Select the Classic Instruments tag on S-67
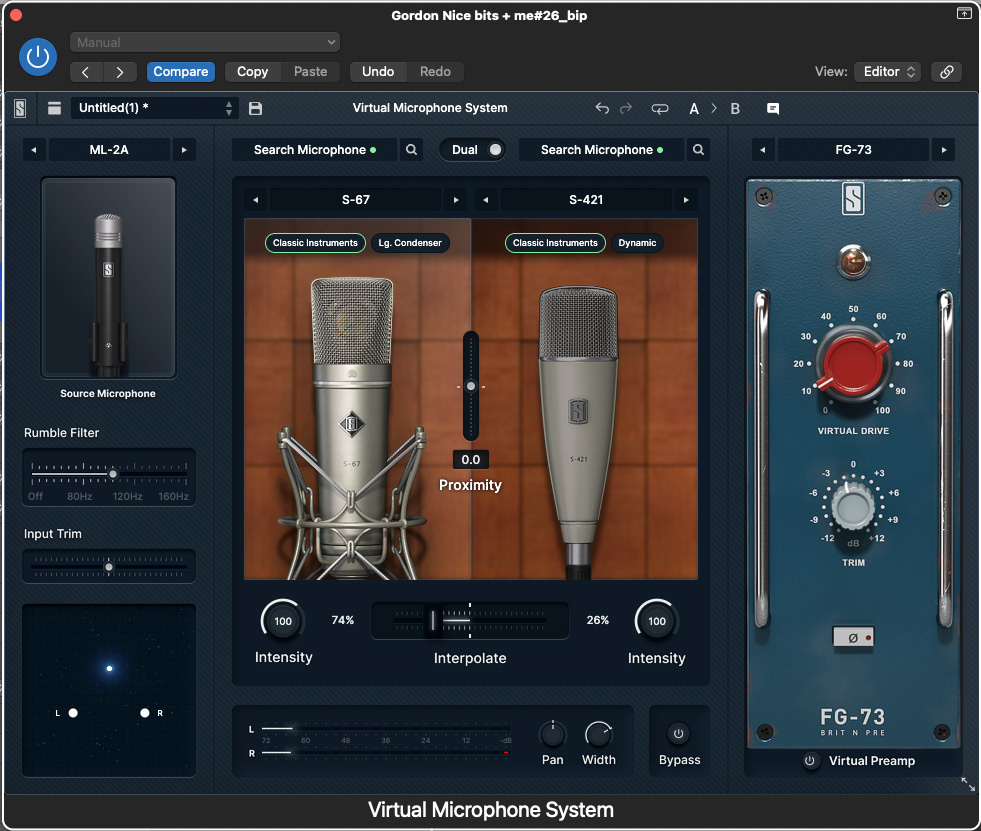Viewport: 981px width, 831px height. (315, 243)
